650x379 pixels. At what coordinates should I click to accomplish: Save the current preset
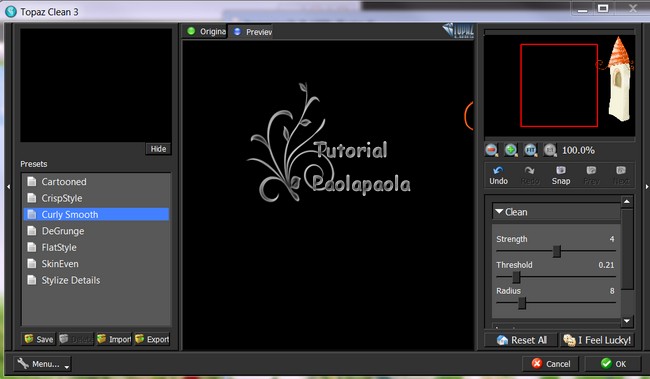point(39,339)
